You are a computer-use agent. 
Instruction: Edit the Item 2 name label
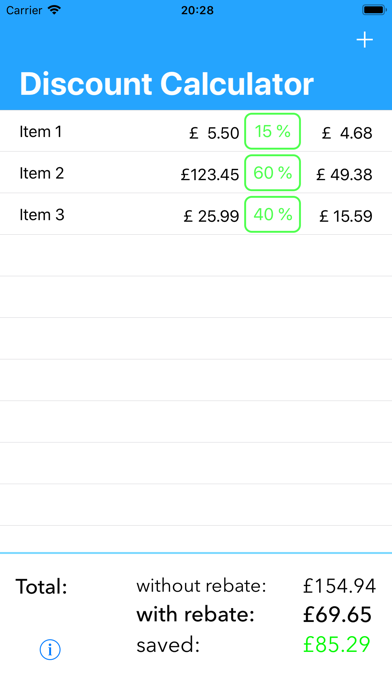pos(41,173)
